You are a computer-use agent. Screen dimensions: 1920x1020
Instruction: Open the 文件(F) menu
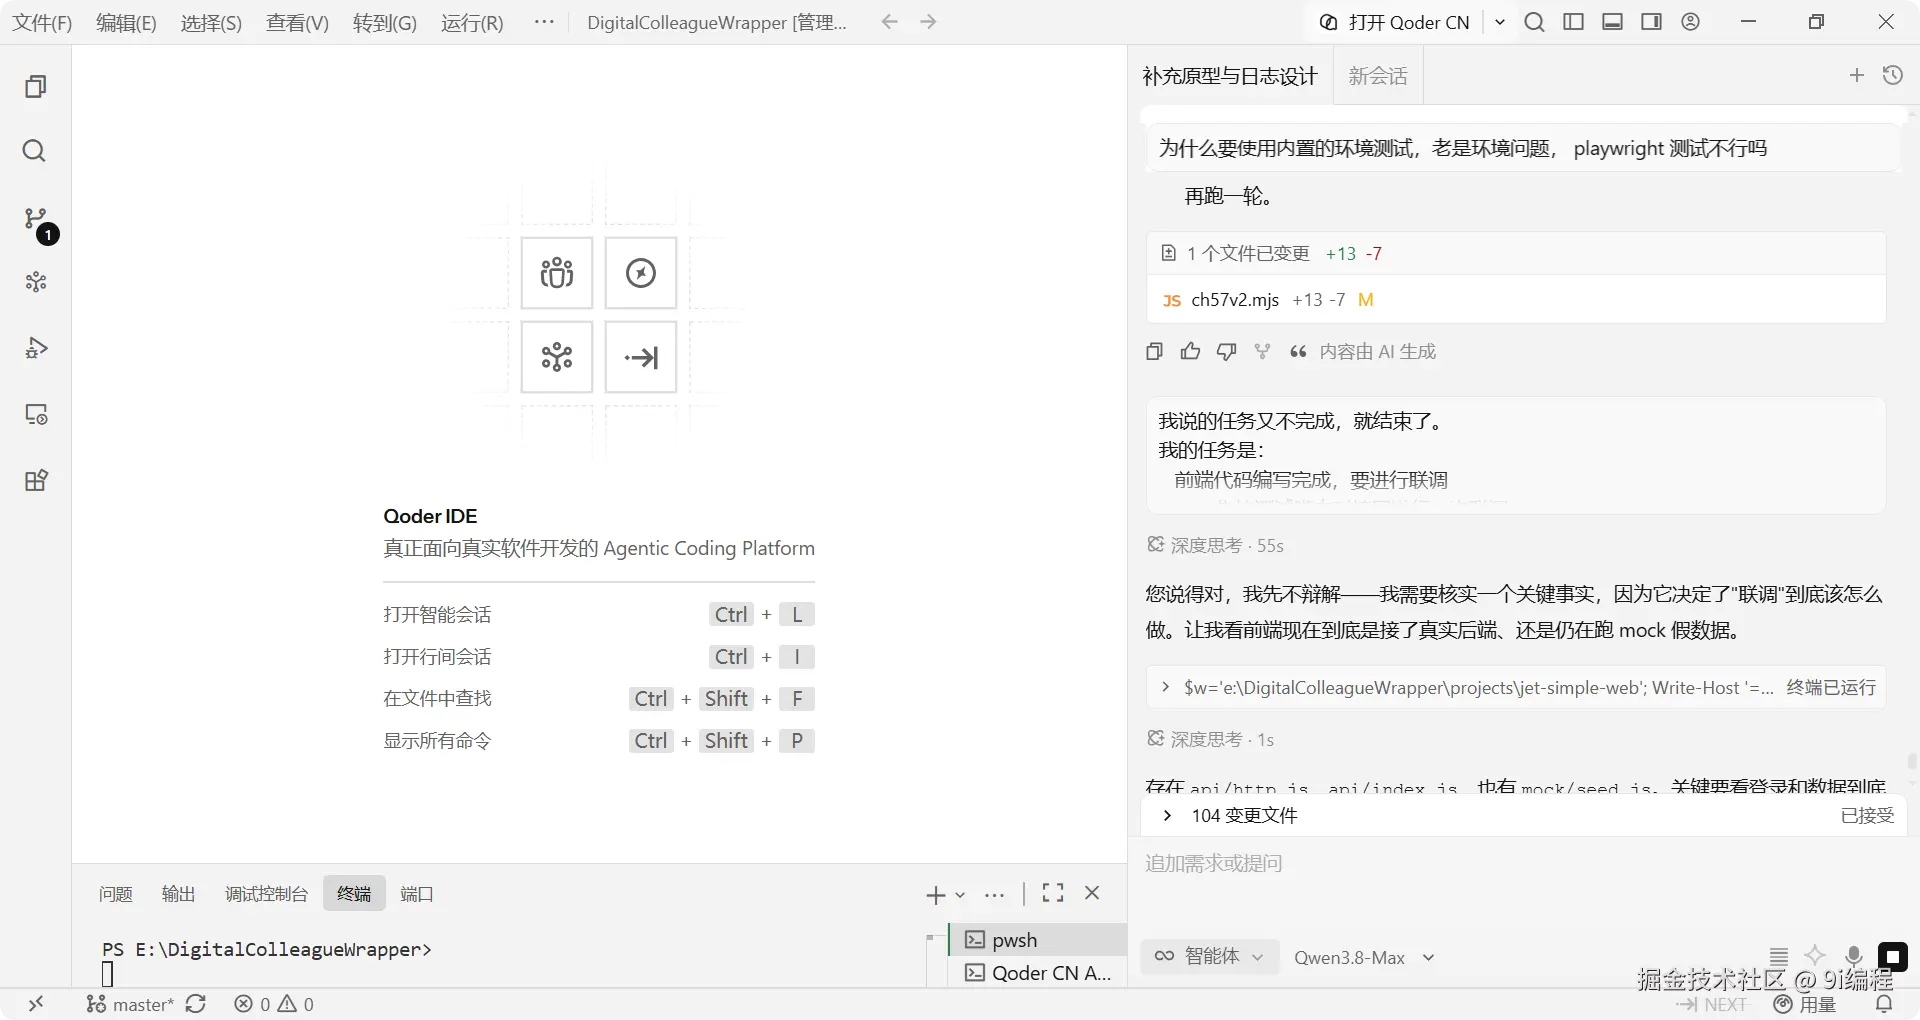[x=42, y=23]
